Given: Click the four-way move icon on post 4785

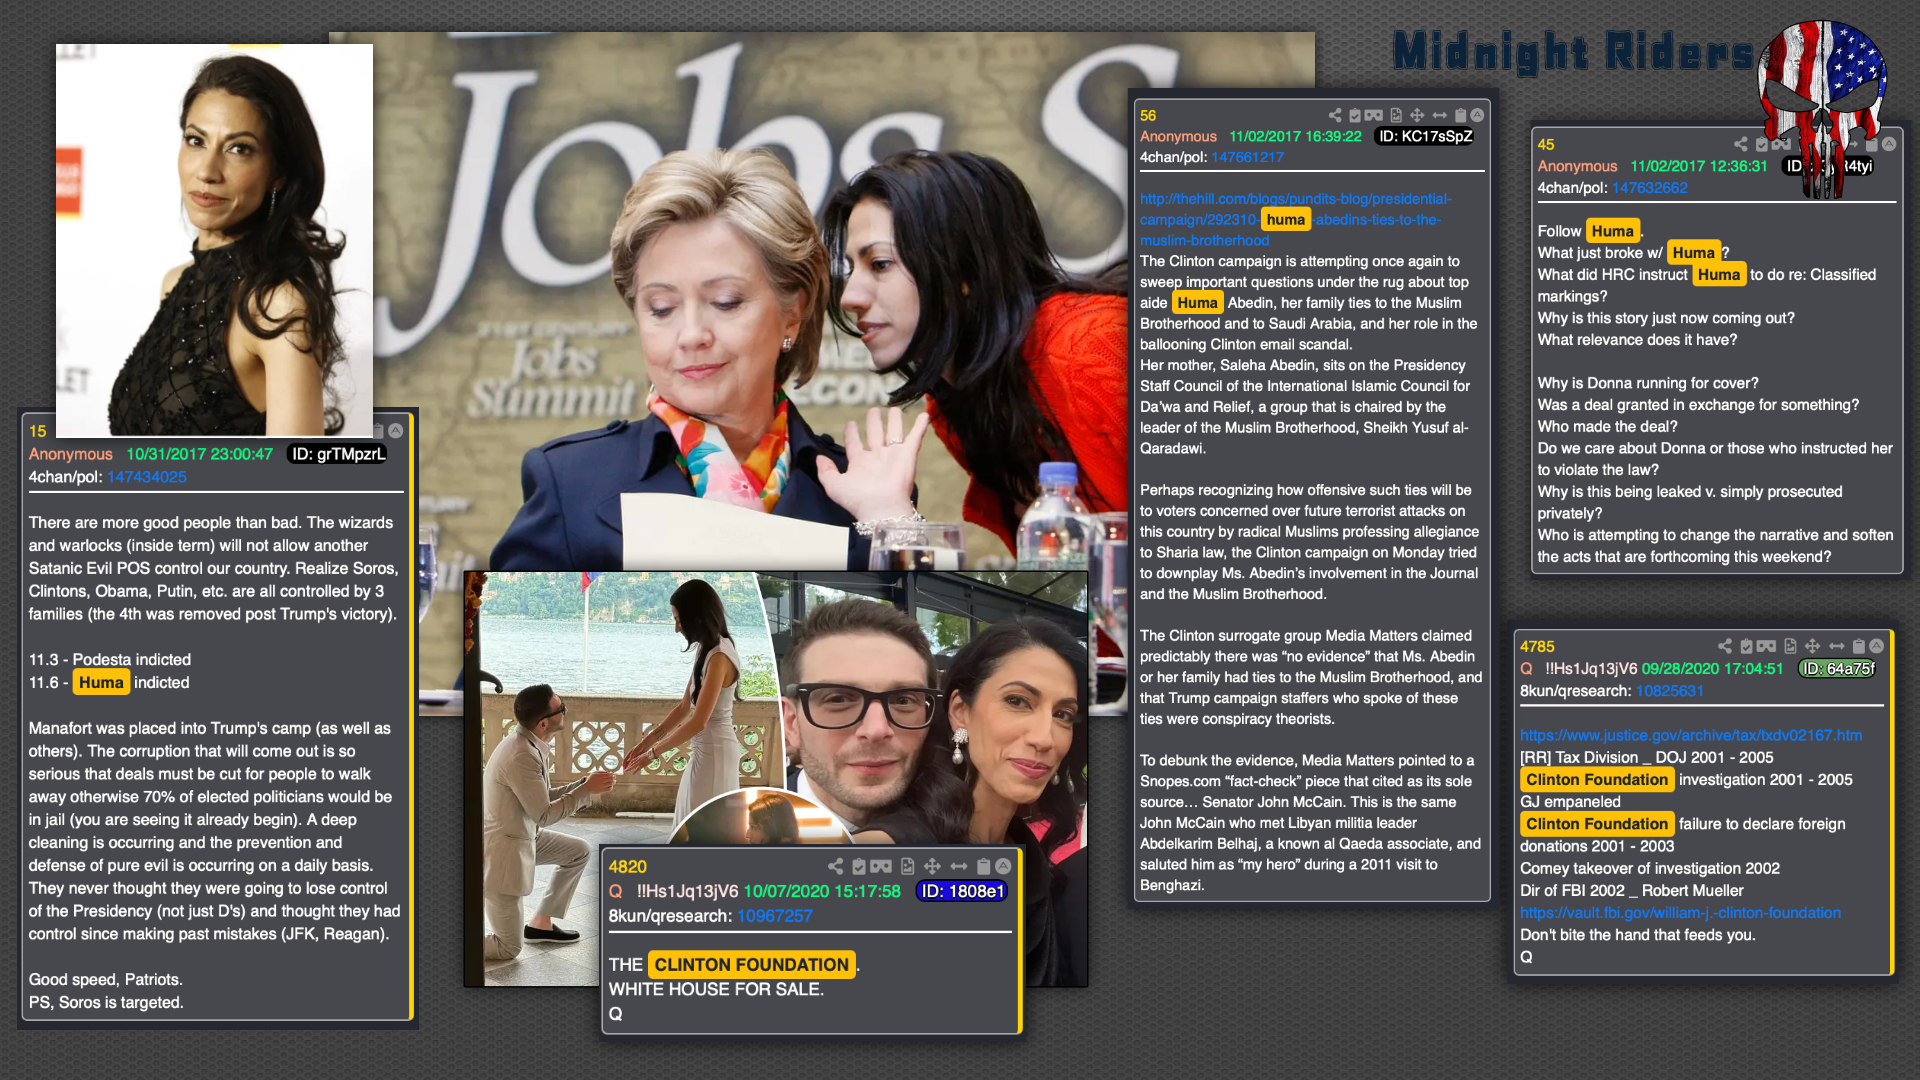Looking at the screenshot, I should tap(1812, 646).
